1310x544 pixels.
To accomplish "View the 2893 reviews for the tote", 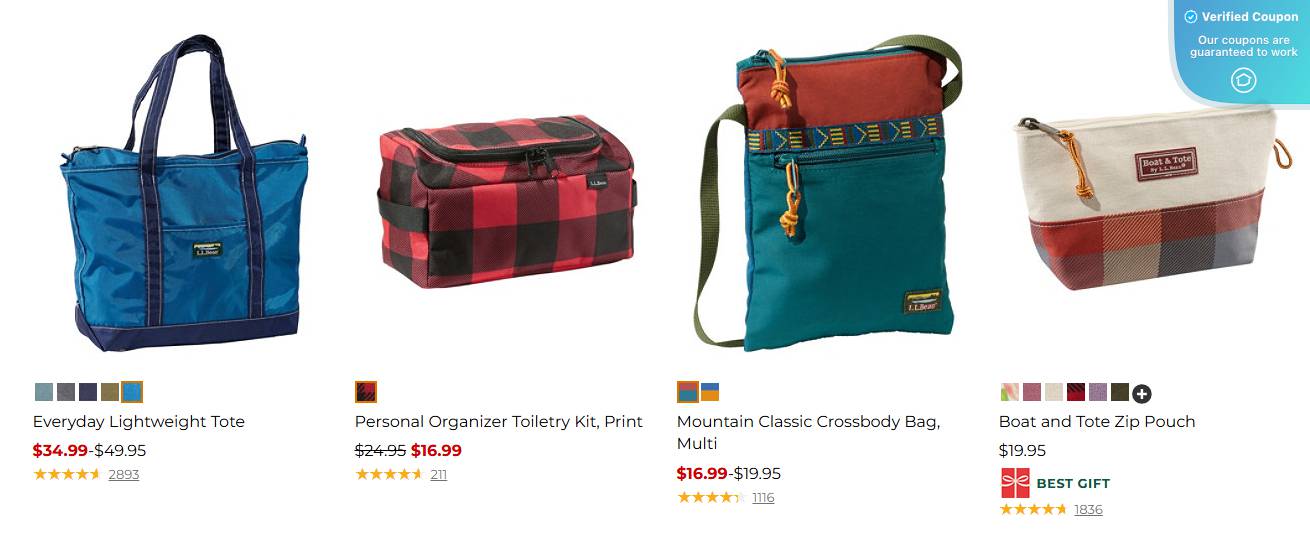I will (124, 474).
